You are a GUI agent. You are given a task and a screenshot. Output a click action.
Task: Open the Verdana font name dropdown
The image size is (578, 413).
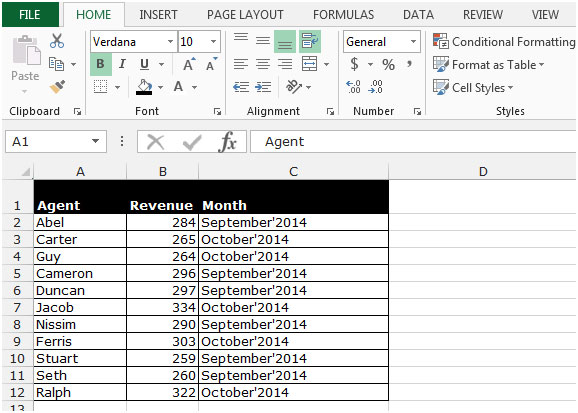170,42
